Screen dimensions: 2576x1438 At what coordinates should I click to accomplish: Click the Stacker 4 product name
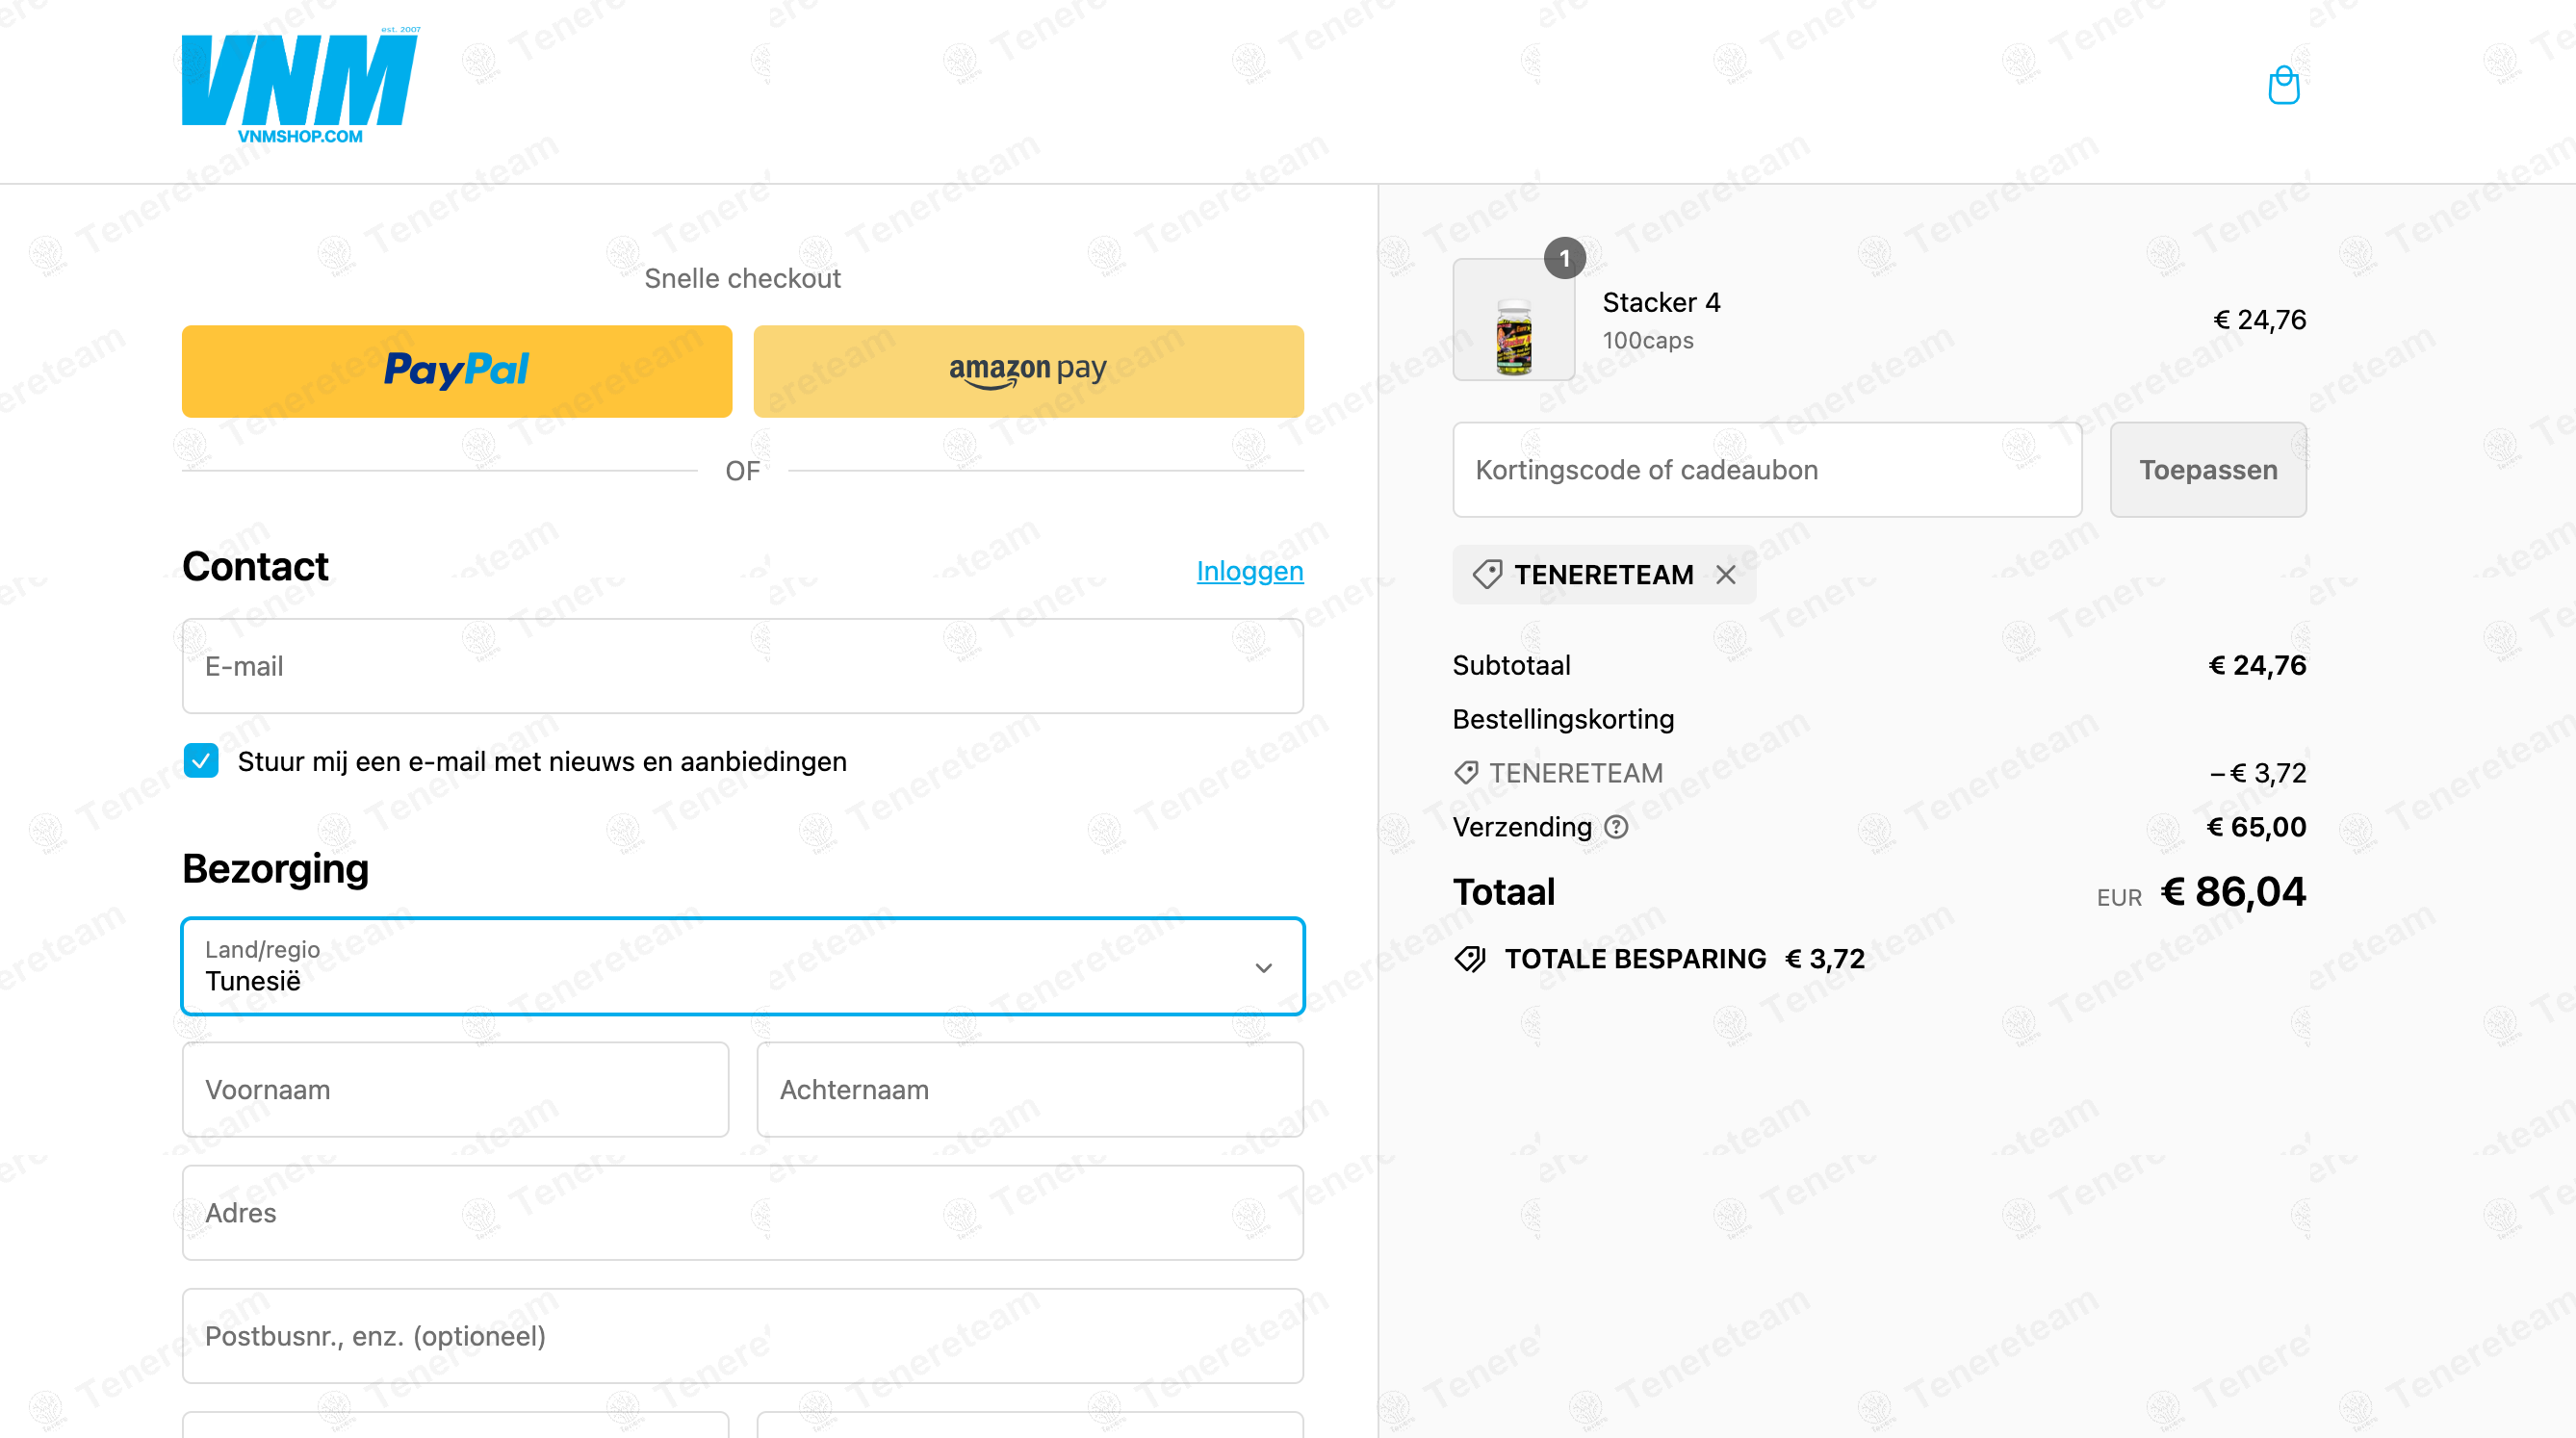[1661, 302]
